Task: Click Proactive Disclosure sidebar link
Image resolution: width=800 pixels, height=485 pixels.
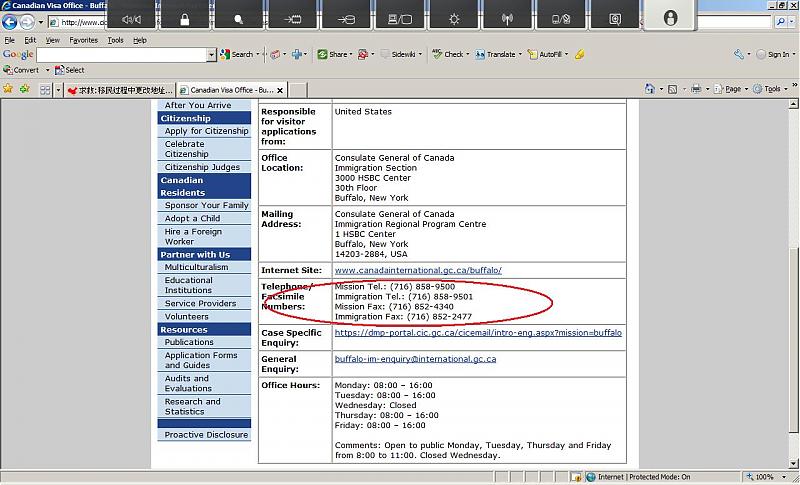Action: coord(206,435)
